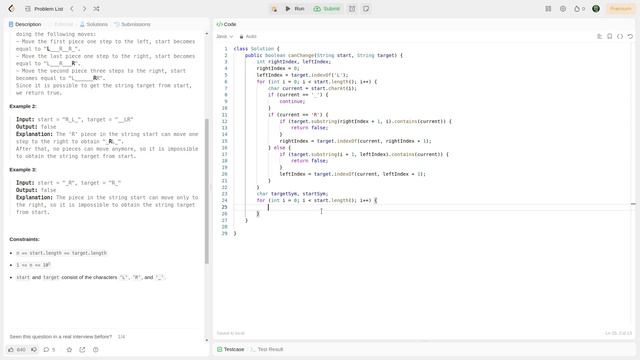Click the 'Saved to local' status text
Screen dimensions: 640x360
[231, 333]
